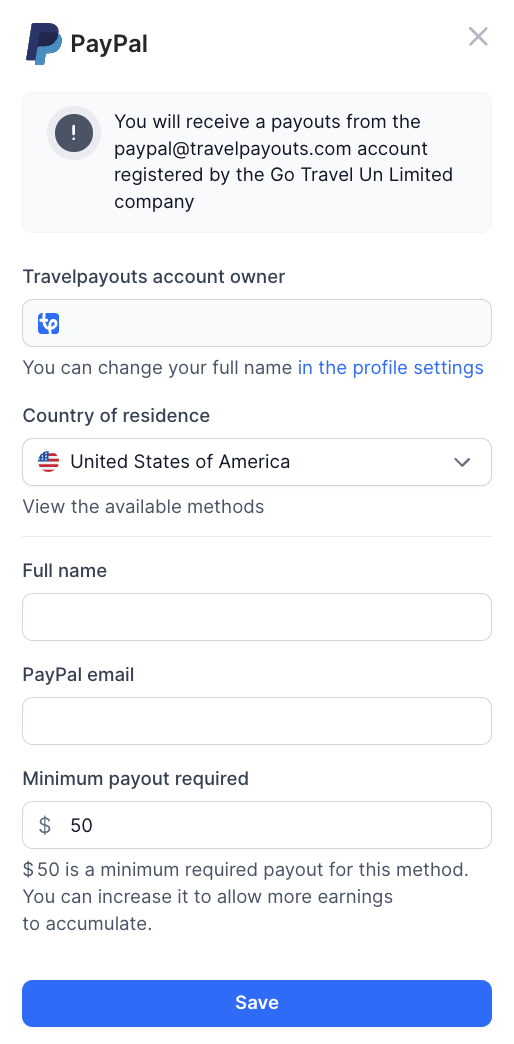Click the PayPal title text
Screen dimensions: 514x1044
[x=109, y=45]
